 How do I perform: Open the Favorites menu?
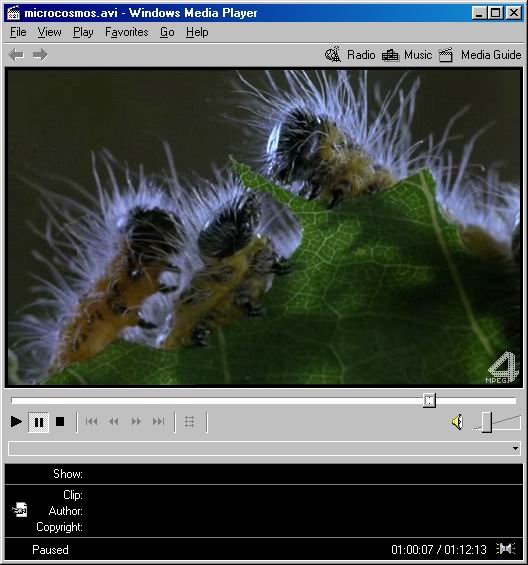[x=127, y=32]
